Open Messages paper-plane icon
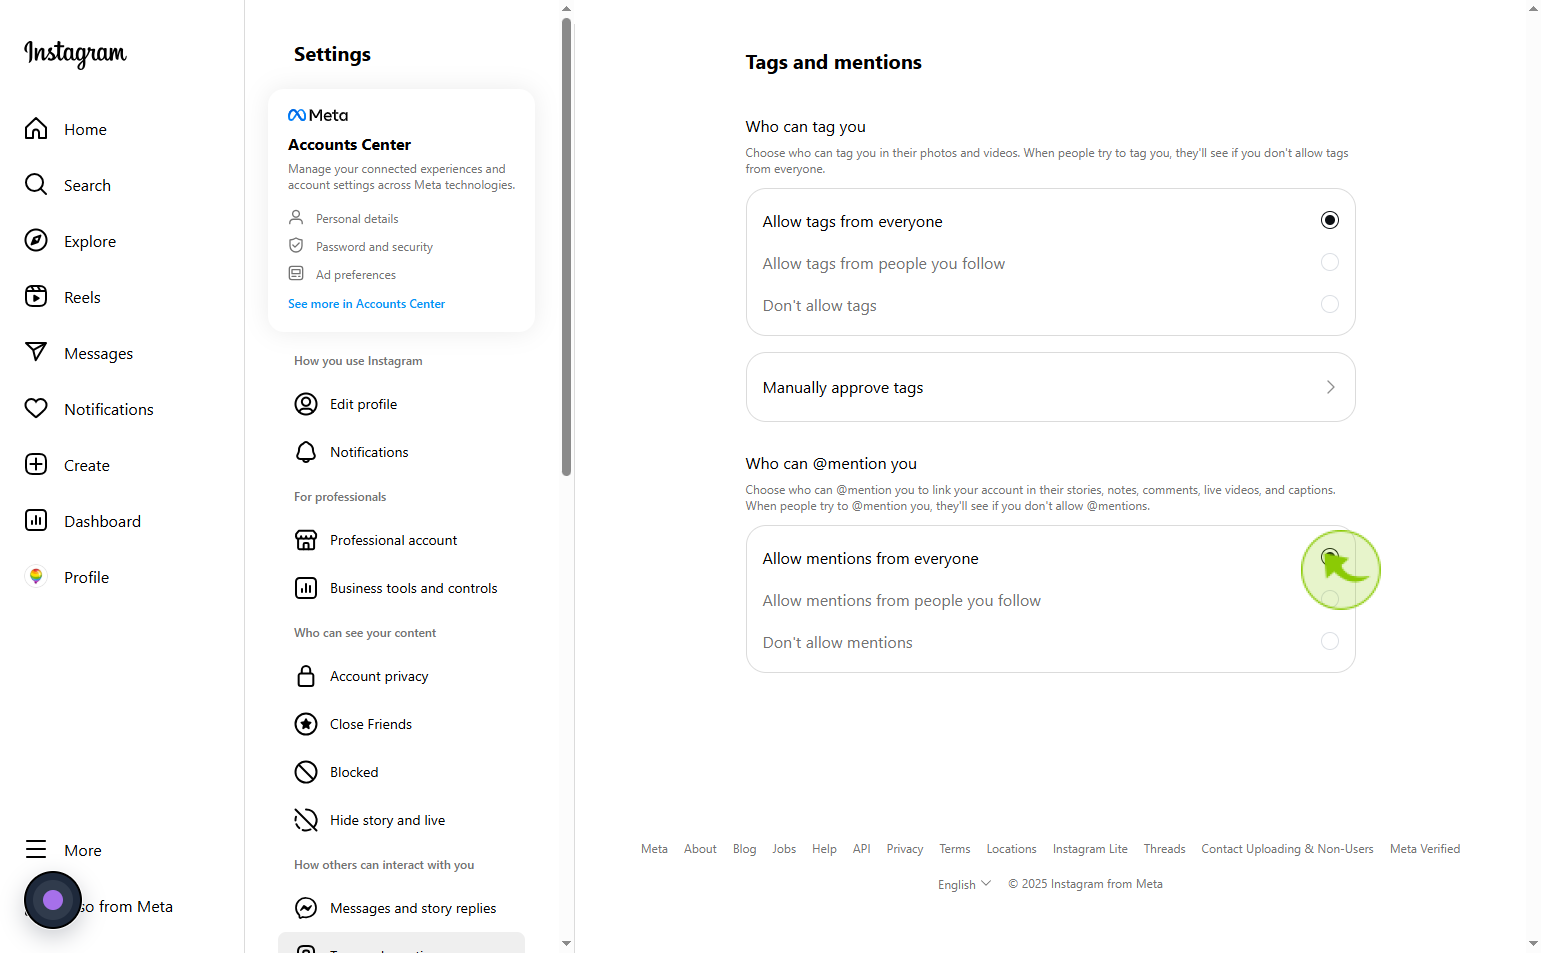Image resolution: width=1541 pixels, height=953 pixels. (x=36, y=353)
